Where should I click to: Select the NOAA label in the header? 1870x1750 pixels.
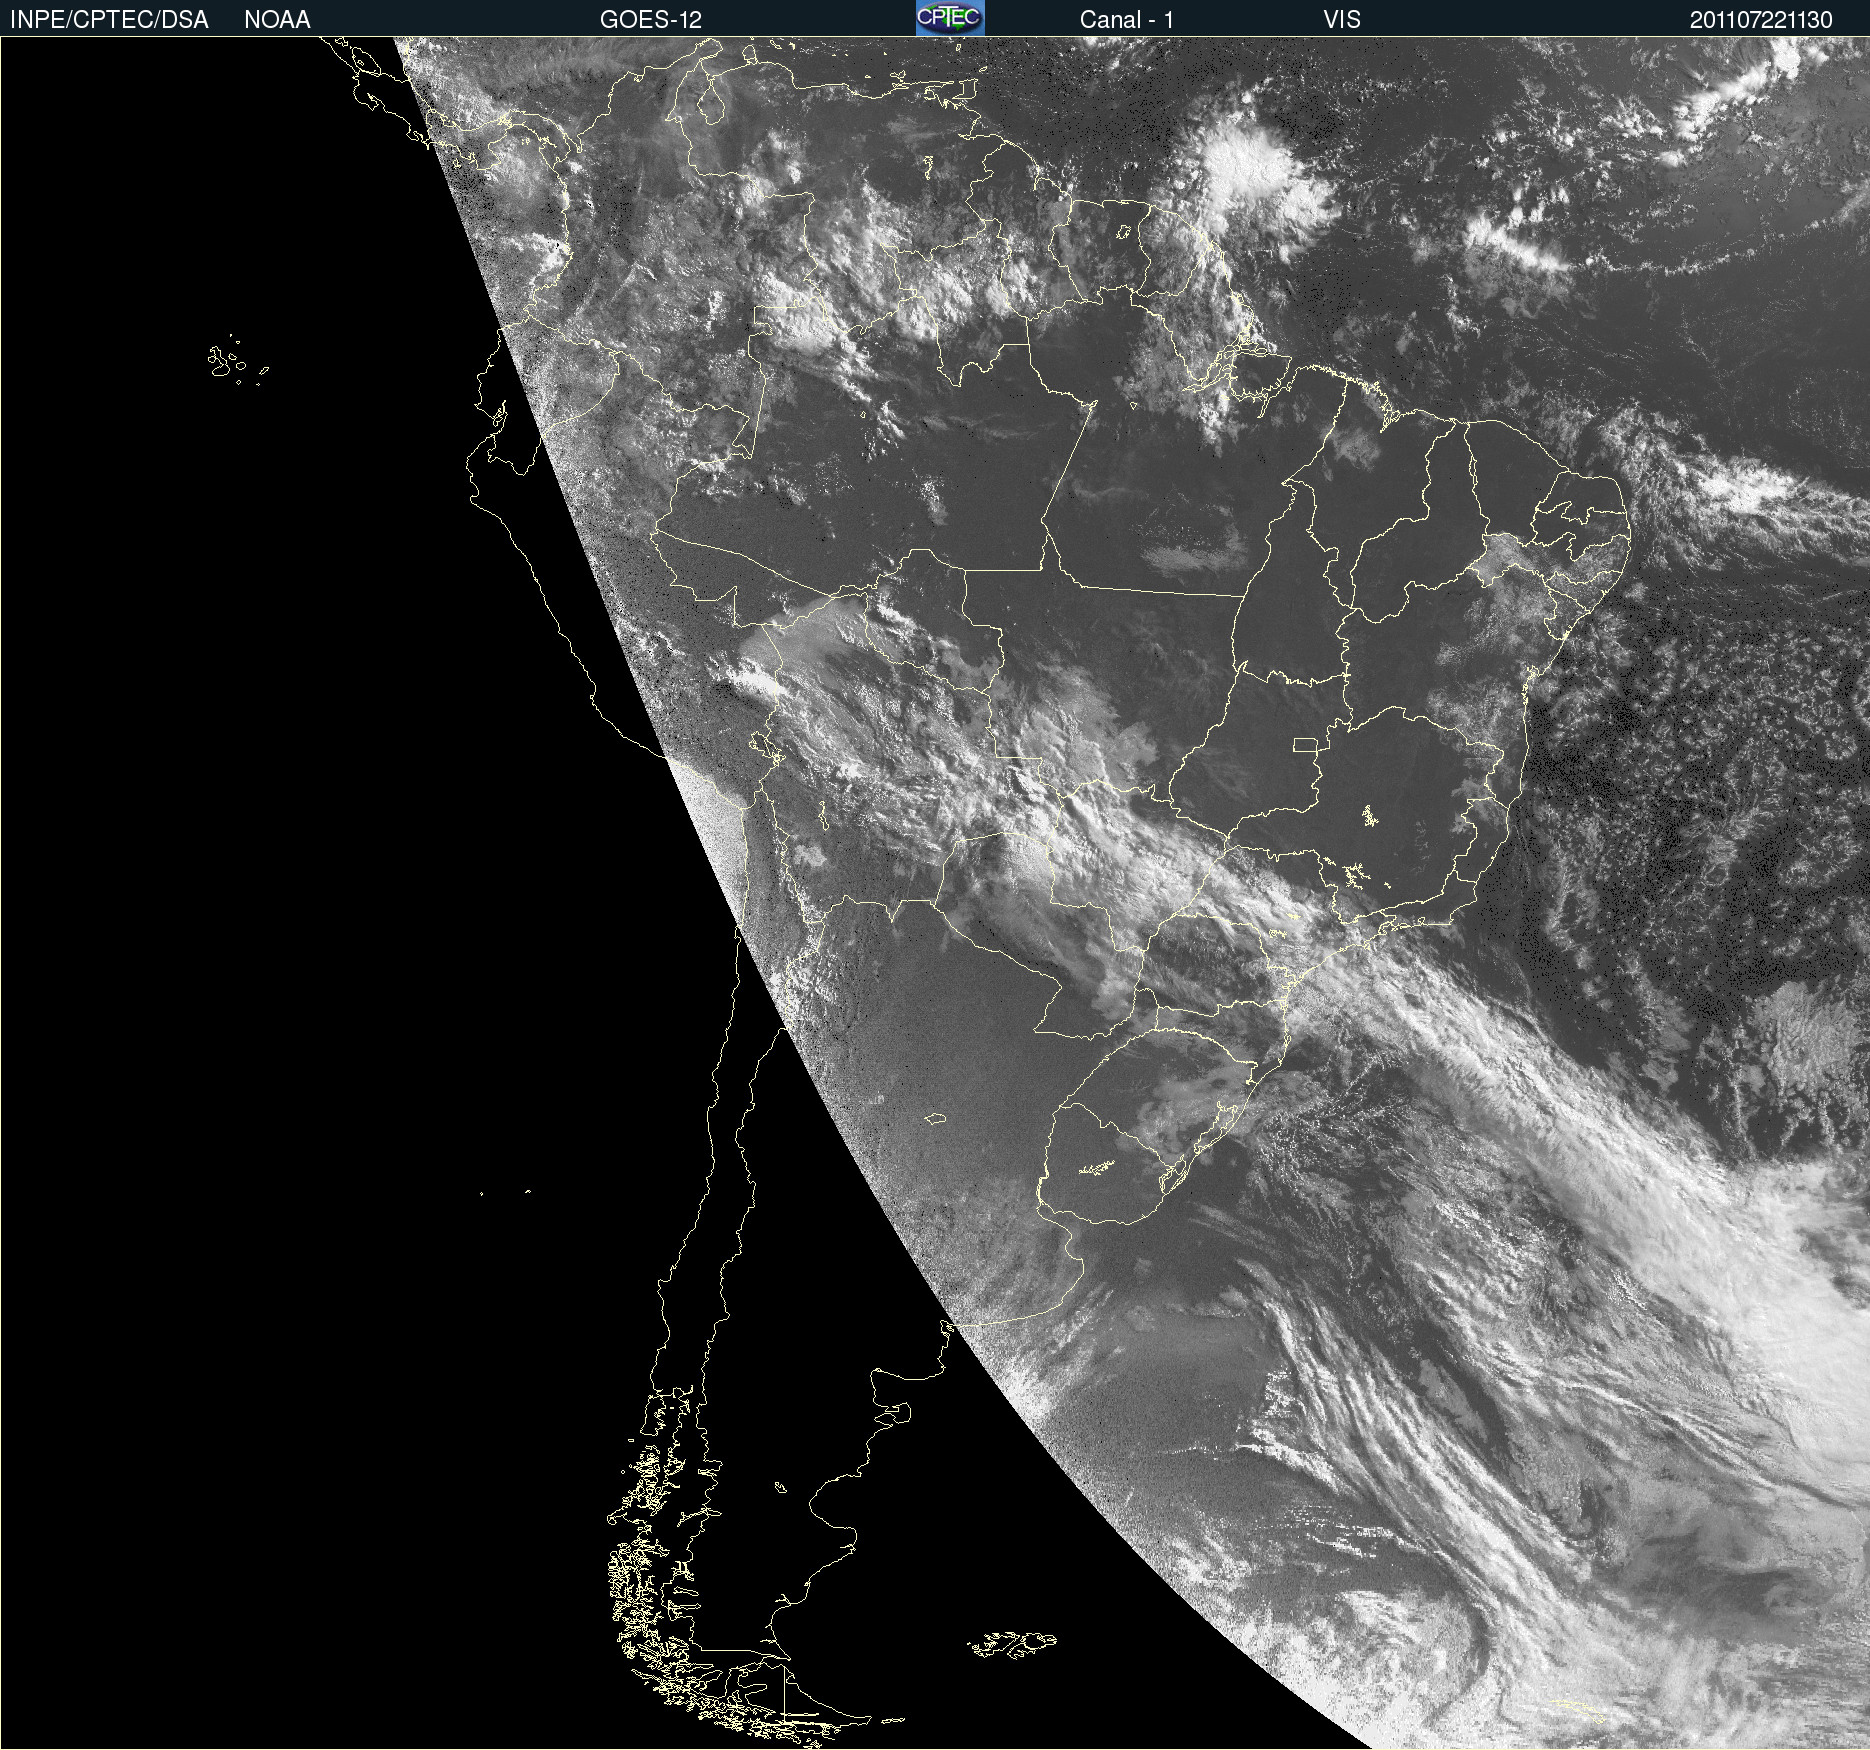pos(277,20)
